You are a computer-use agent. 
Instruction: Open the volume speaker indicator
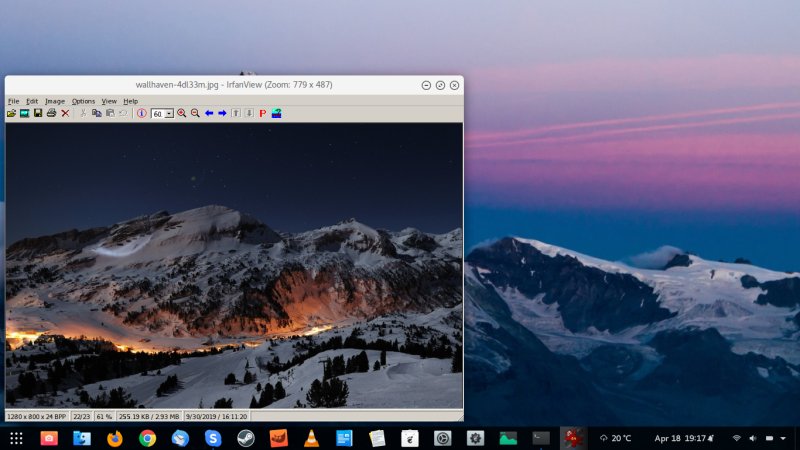pyautogui.click(x=753, y=438)
